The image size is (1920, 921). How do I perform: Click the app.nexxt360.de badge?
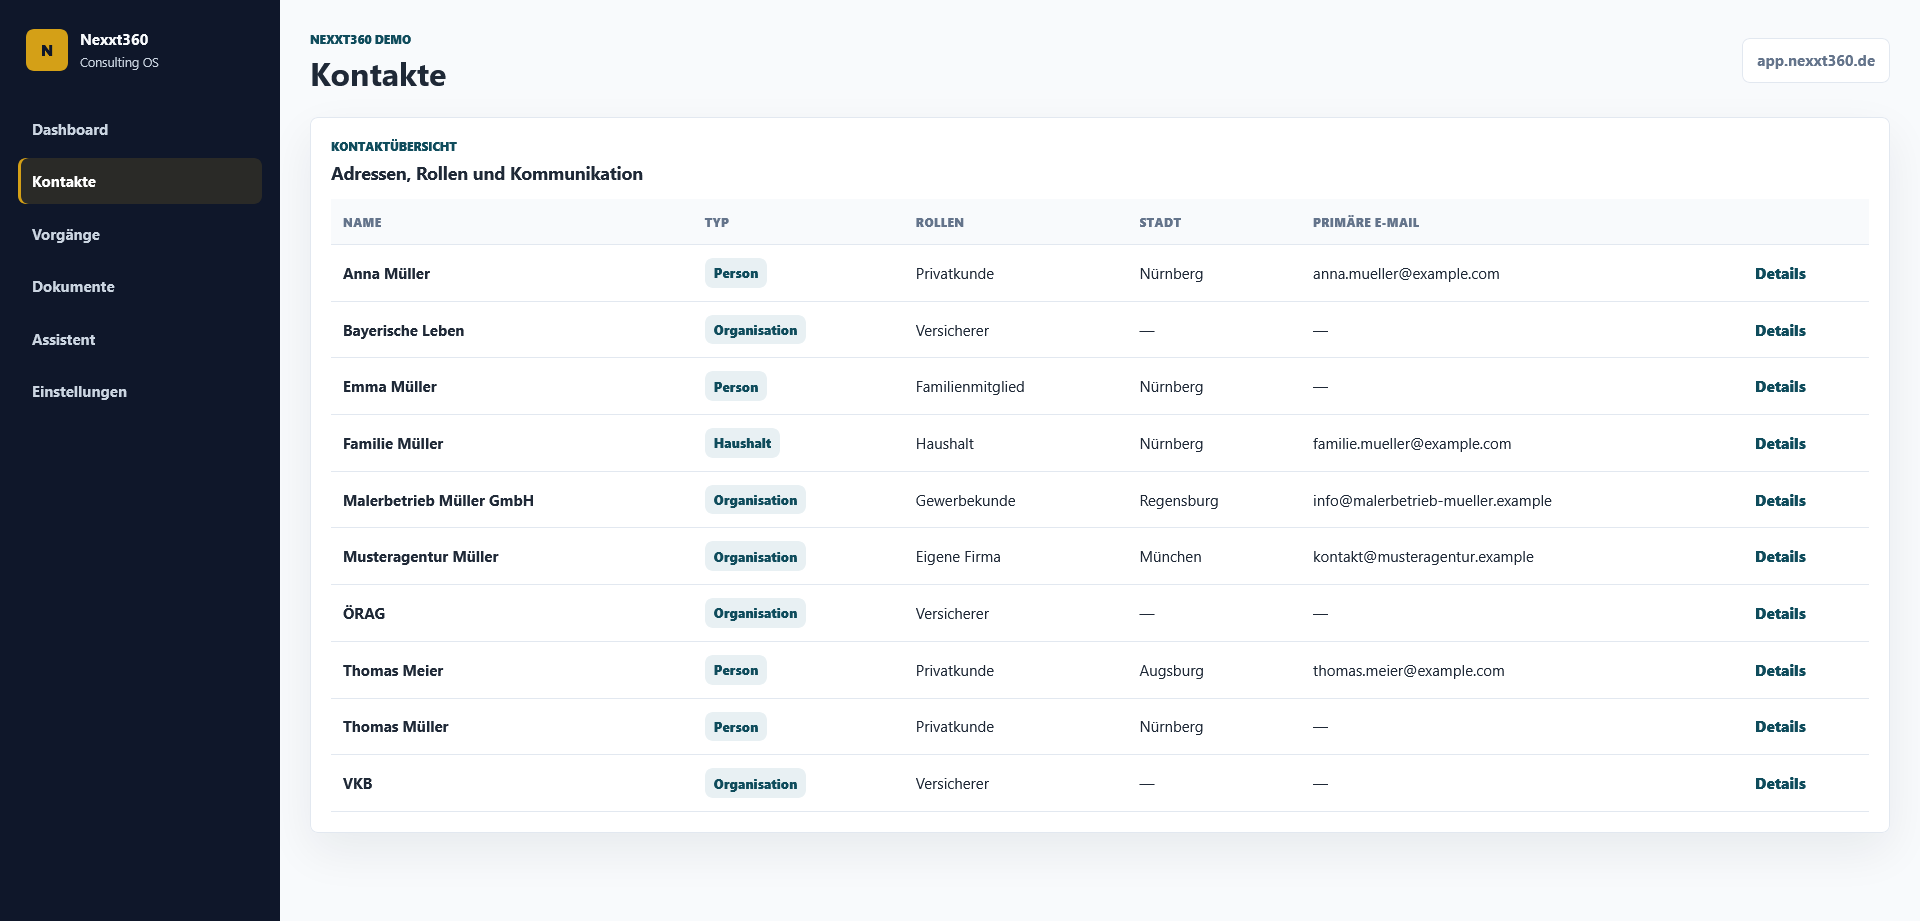1815,61
